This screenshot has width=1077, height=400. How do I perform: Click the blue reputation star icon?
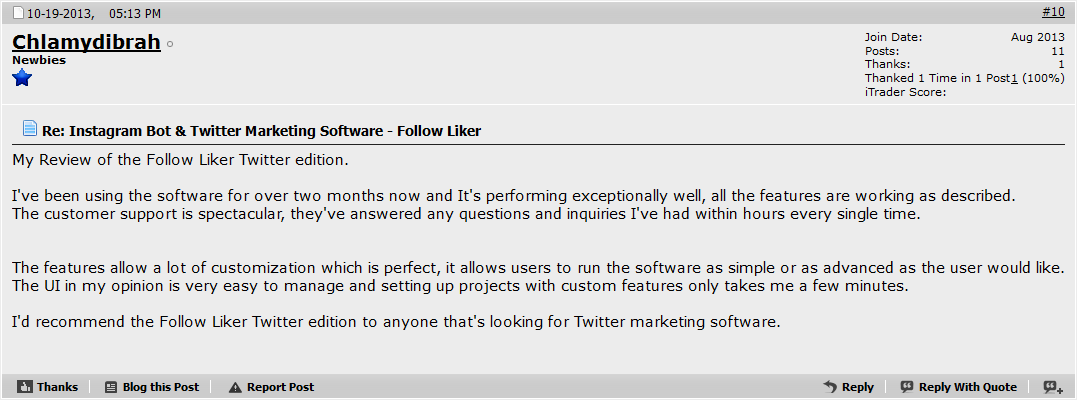tap(22, 78)
